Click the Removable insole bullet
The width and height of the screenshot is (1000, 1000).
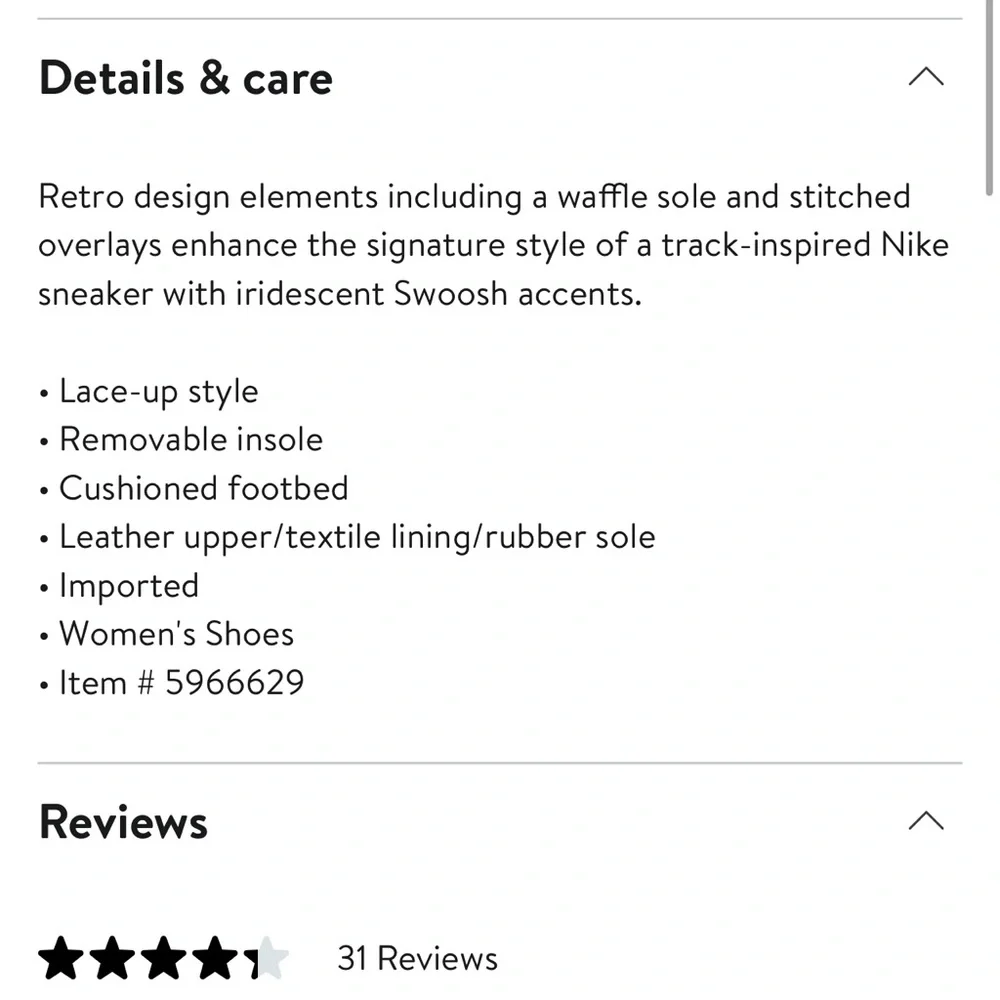(191, 439)
